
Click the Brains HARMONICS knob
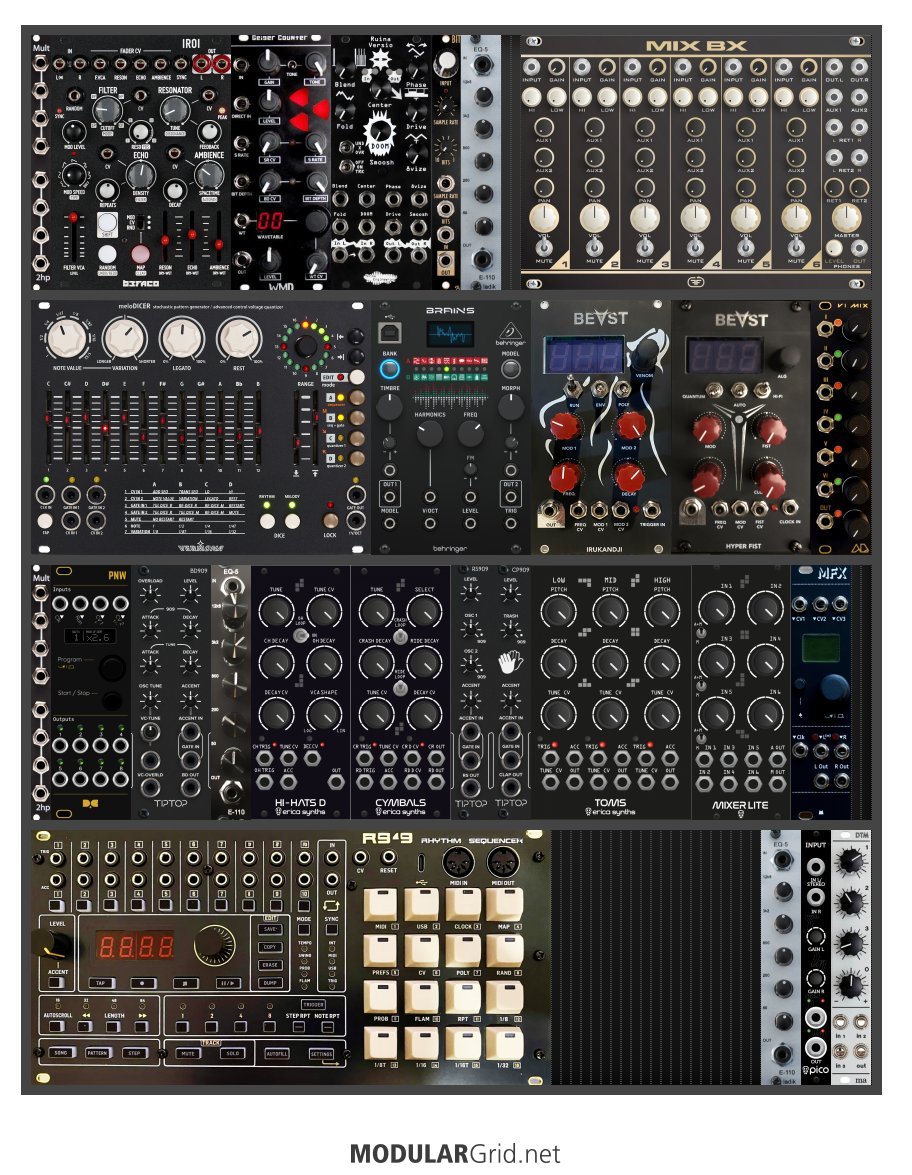coord(429,434)
